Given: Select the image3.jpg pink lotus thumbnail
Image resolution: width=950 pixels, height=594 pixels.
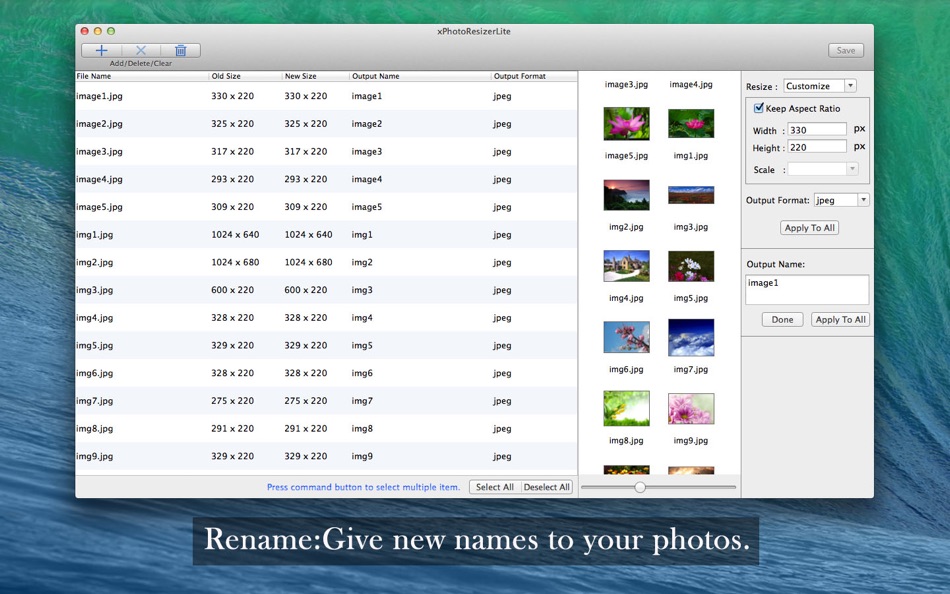Looking at the screenshot, I should click(626, 124).
